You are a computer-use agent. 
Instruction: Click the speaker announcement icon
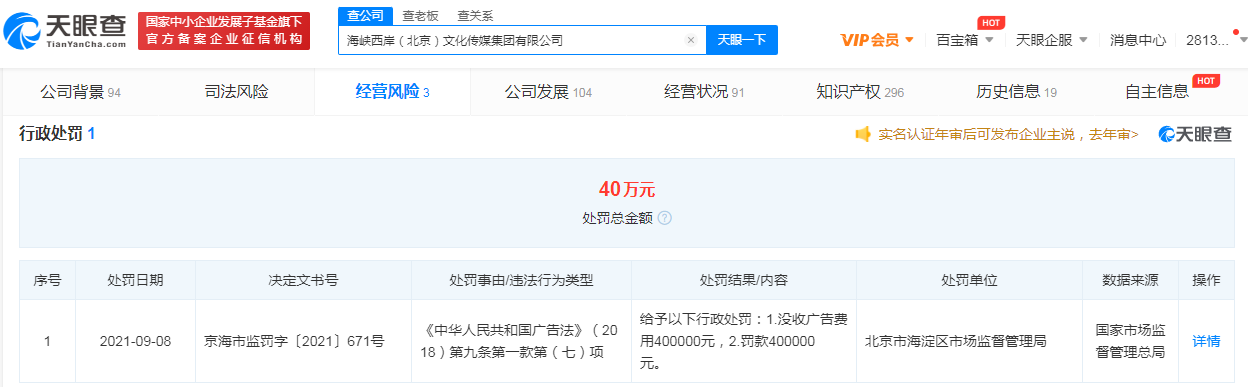click(863, 134)
